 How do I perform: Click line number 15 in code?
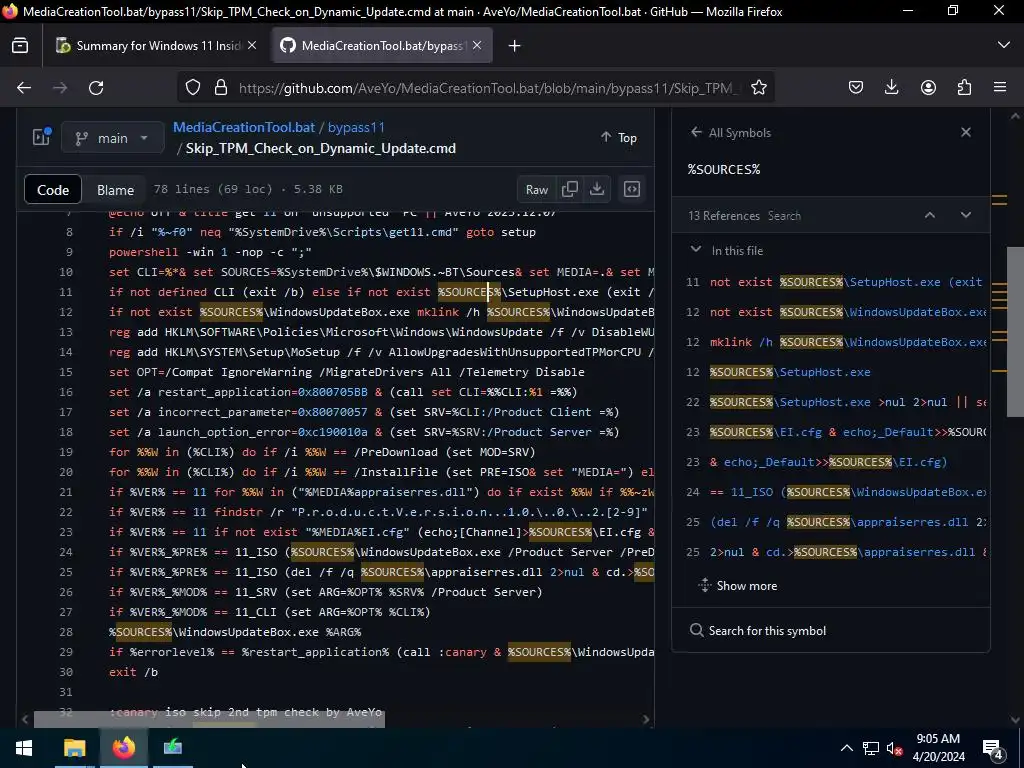click(x=65, y=372)
